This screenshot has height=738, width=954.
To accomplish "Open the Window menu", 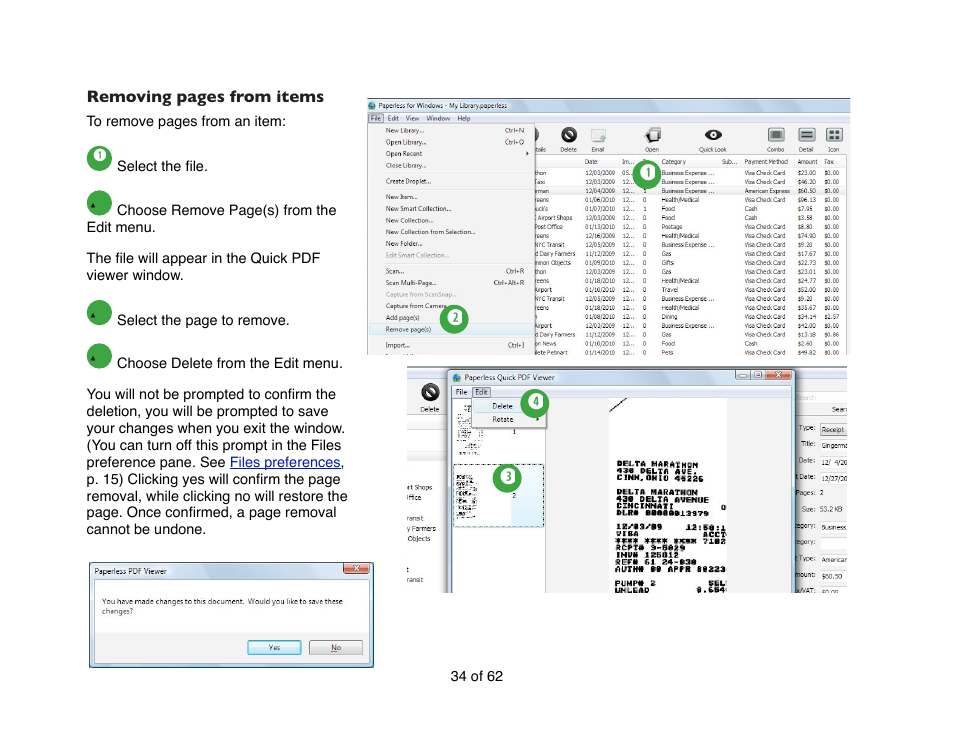I will click(x=438, y=118).
